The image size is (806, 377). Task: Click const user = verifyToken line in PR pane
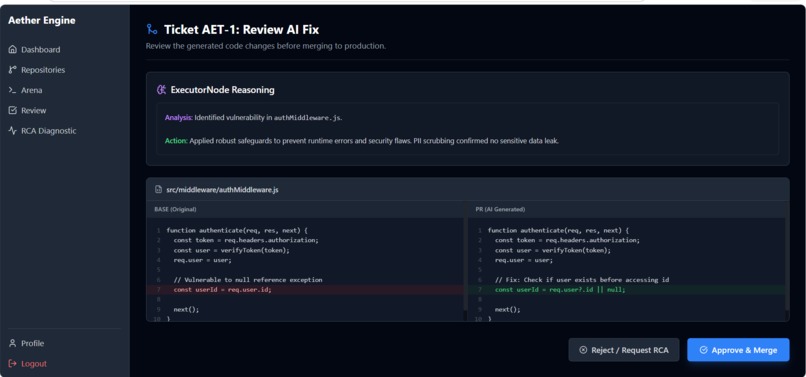(x=553, y=250)
